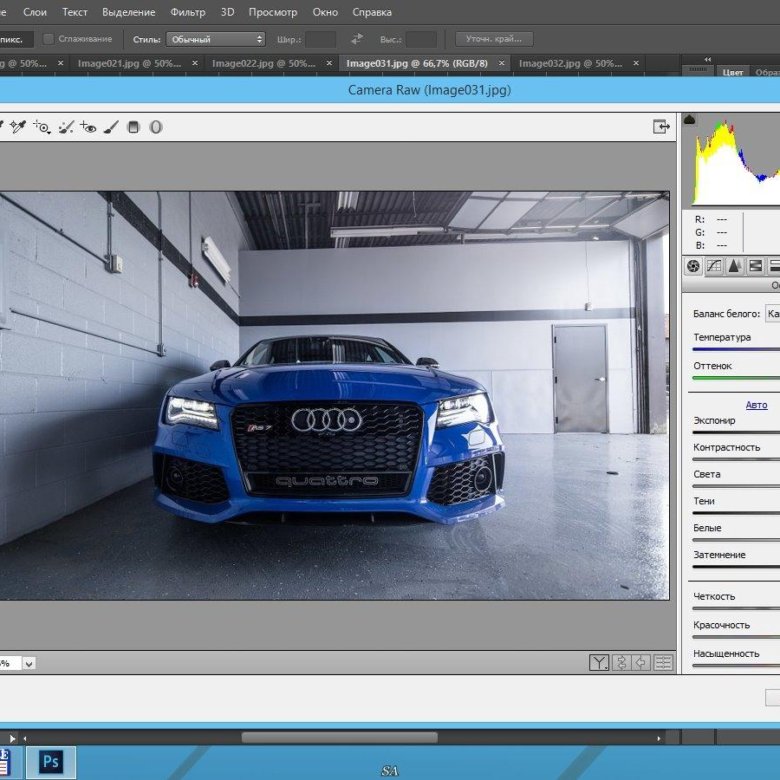Toggle full screen mode icon in Camera Raw
This screenshot has height=780, width=780.
tap(661, 127)
